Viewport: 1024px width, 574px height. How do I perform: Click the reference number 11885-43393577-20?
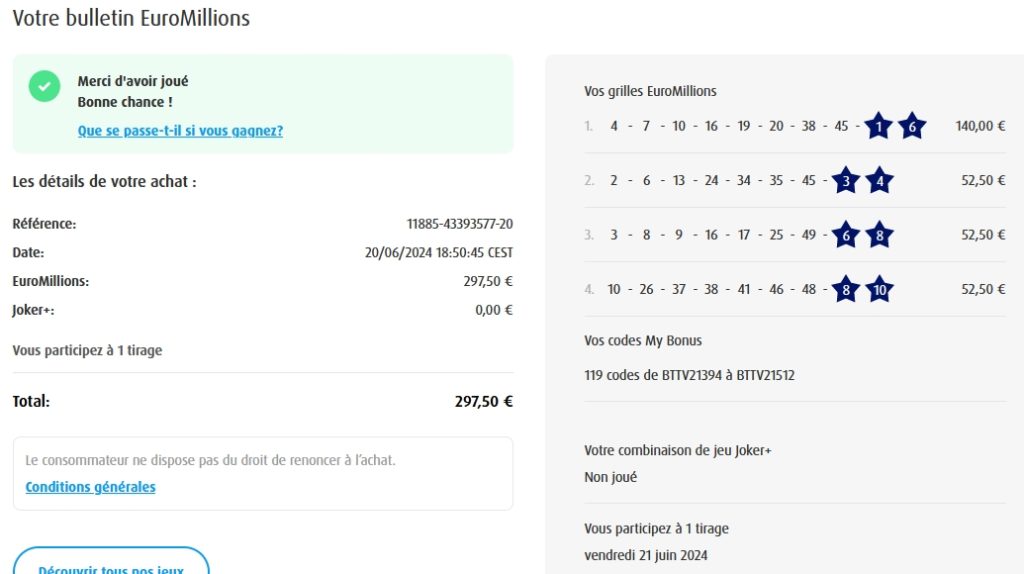(x=459, y=224)
